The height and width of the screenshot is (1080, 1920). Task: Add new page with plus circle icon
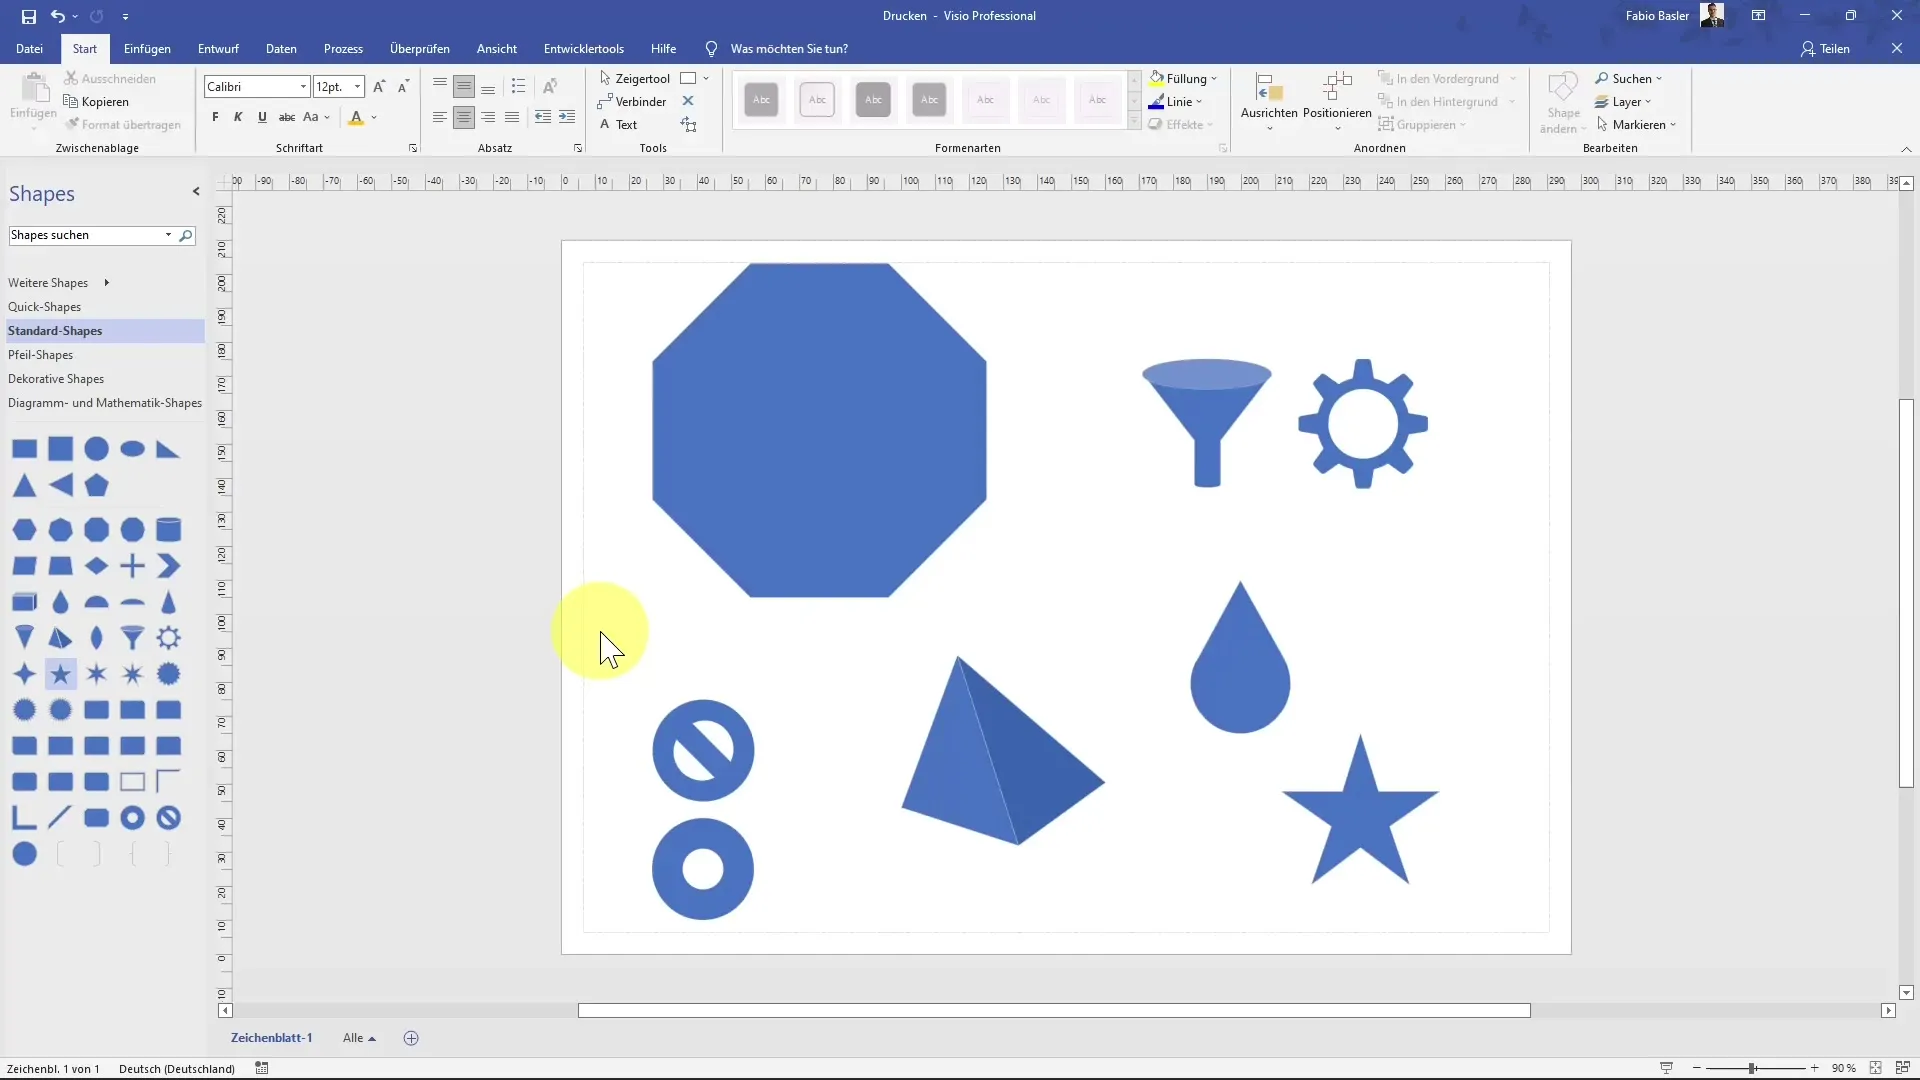411,1038
